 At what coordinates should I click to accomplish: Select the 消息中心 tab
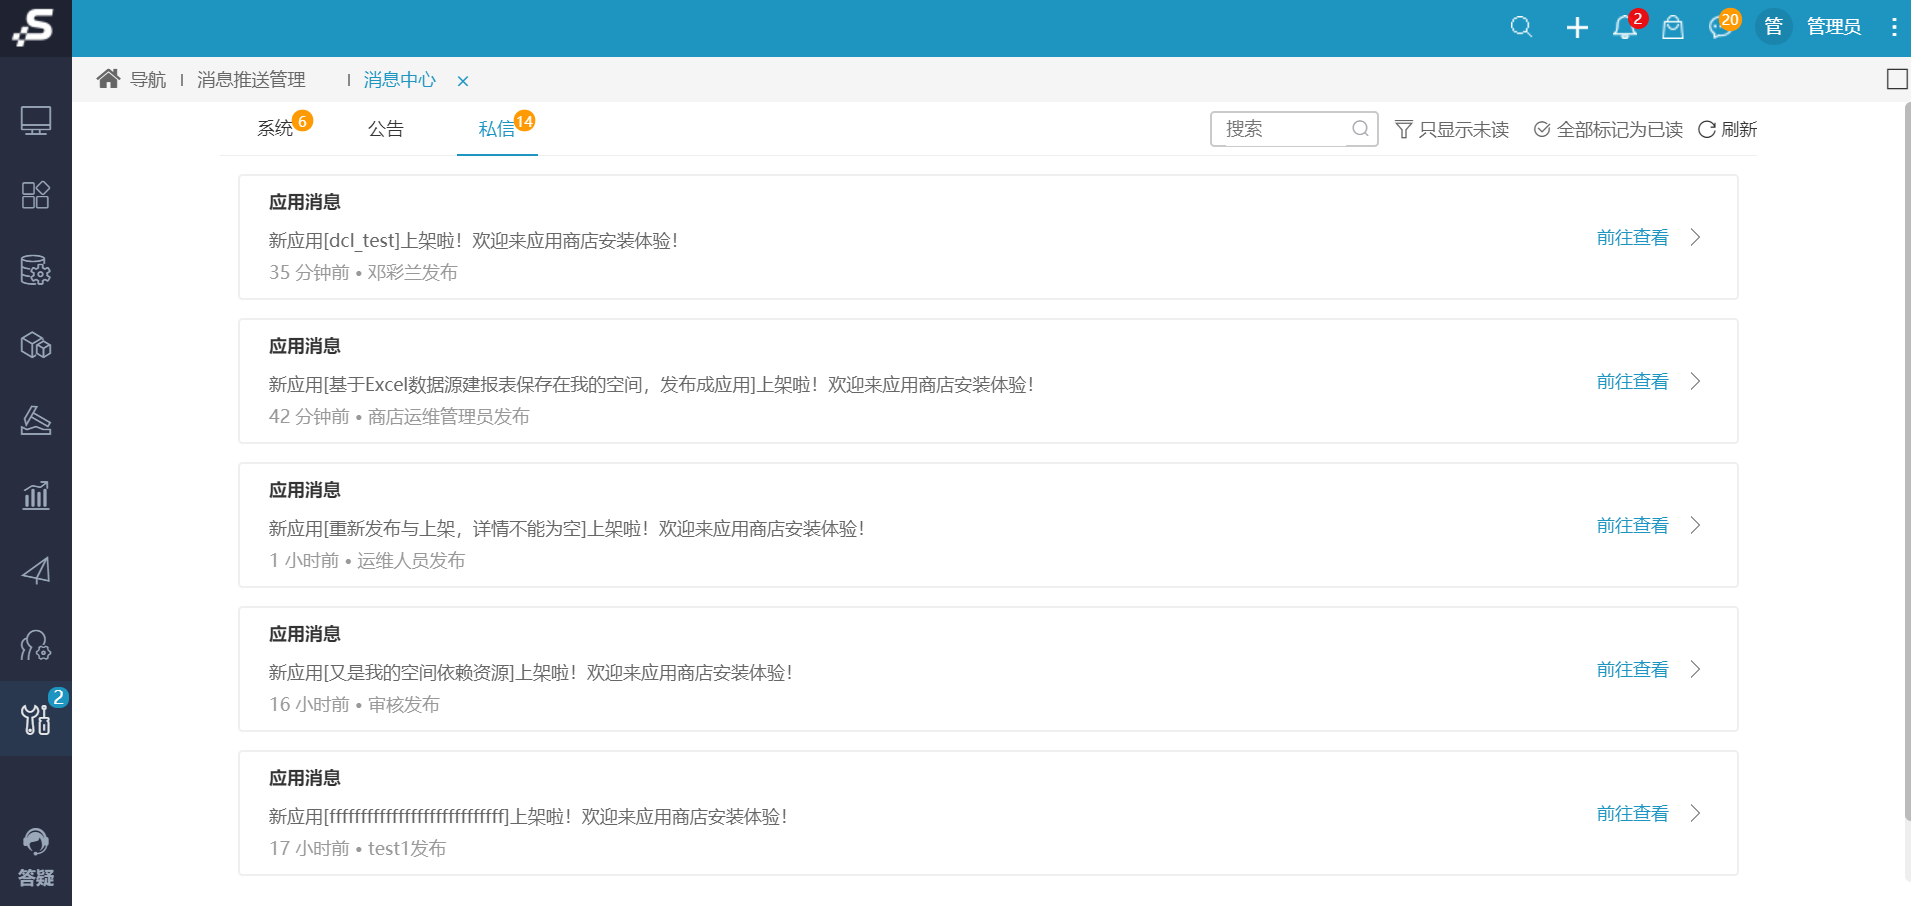(x=400, y=80)
